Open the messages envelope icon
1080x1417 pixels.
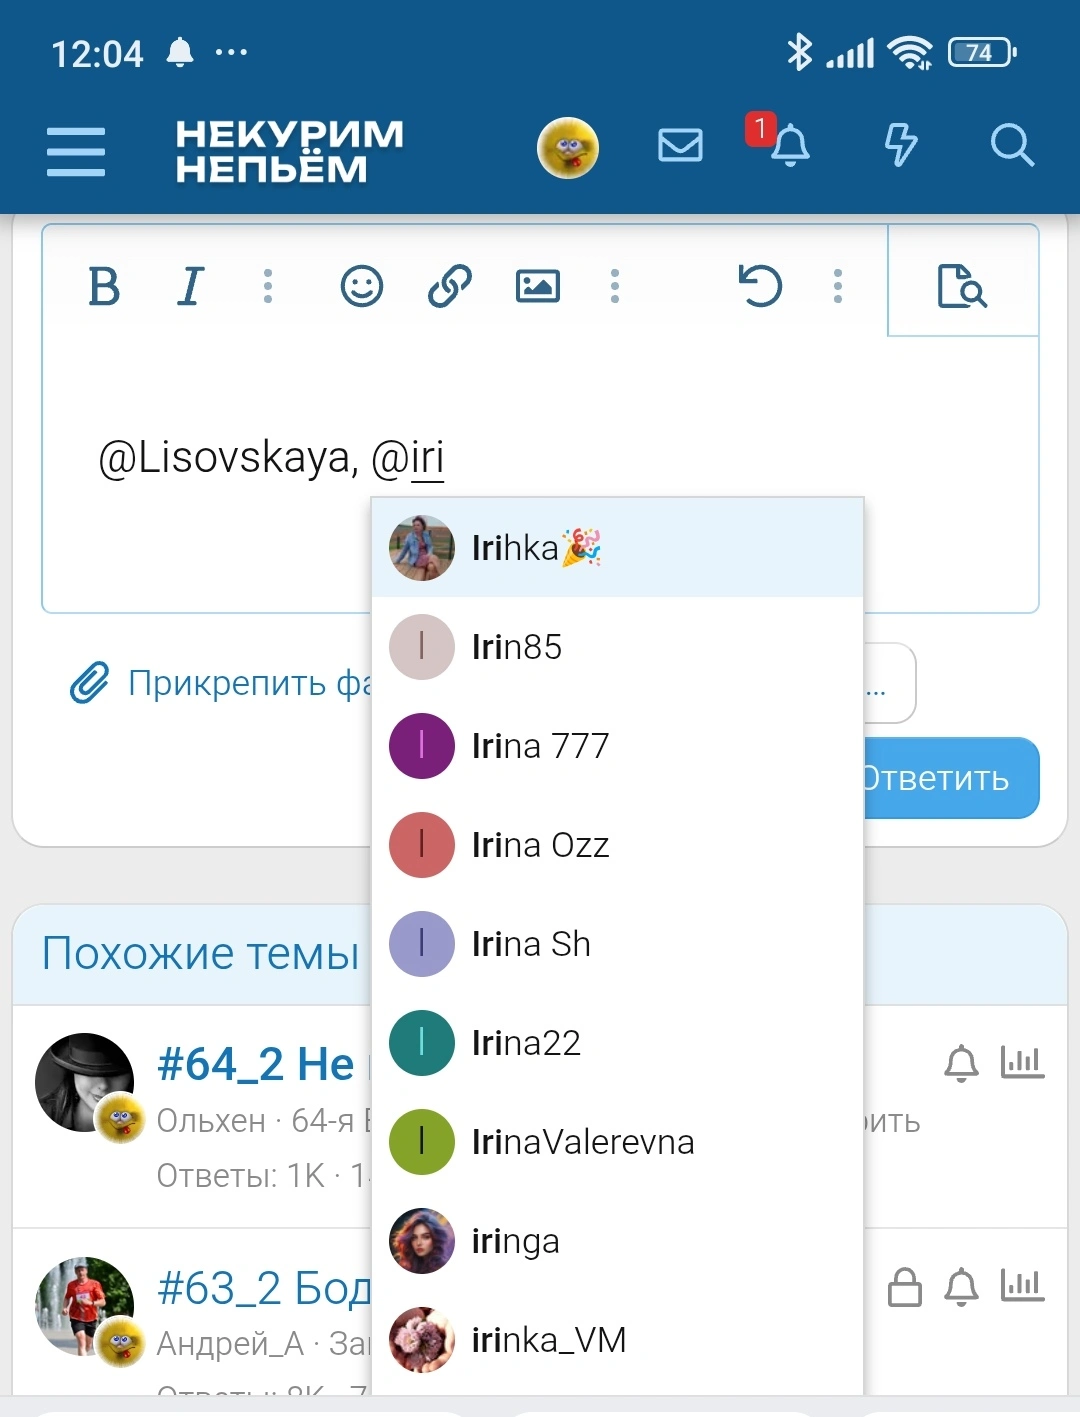680,146
